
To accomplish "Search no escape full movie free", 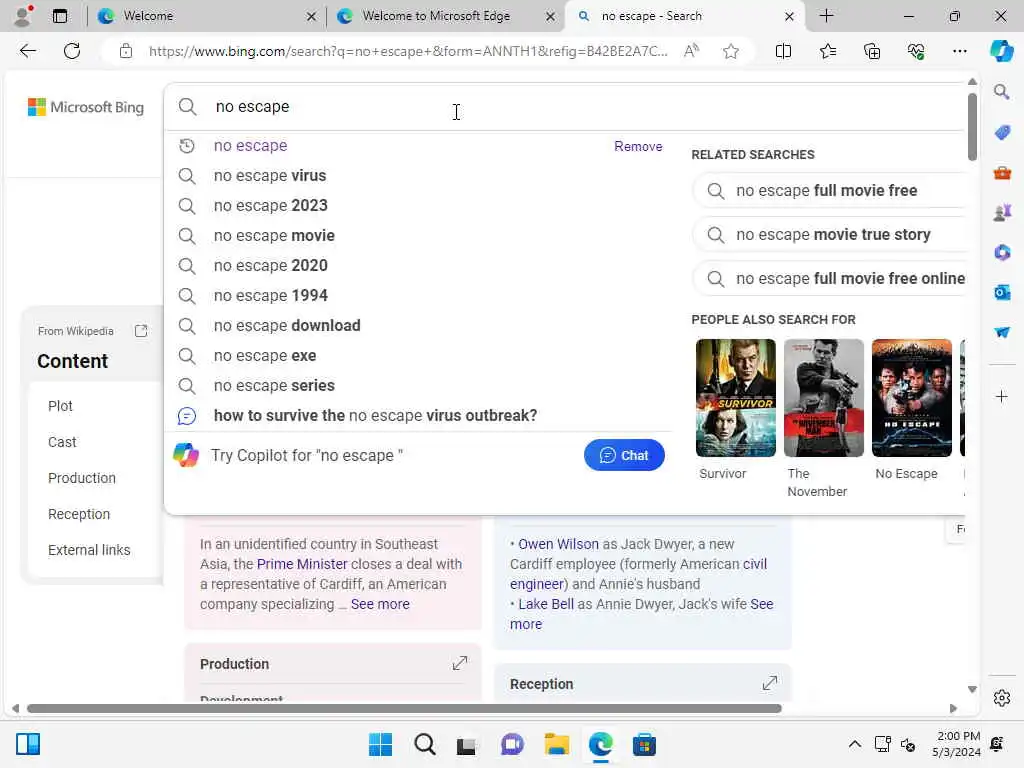I will pos(828,191).
